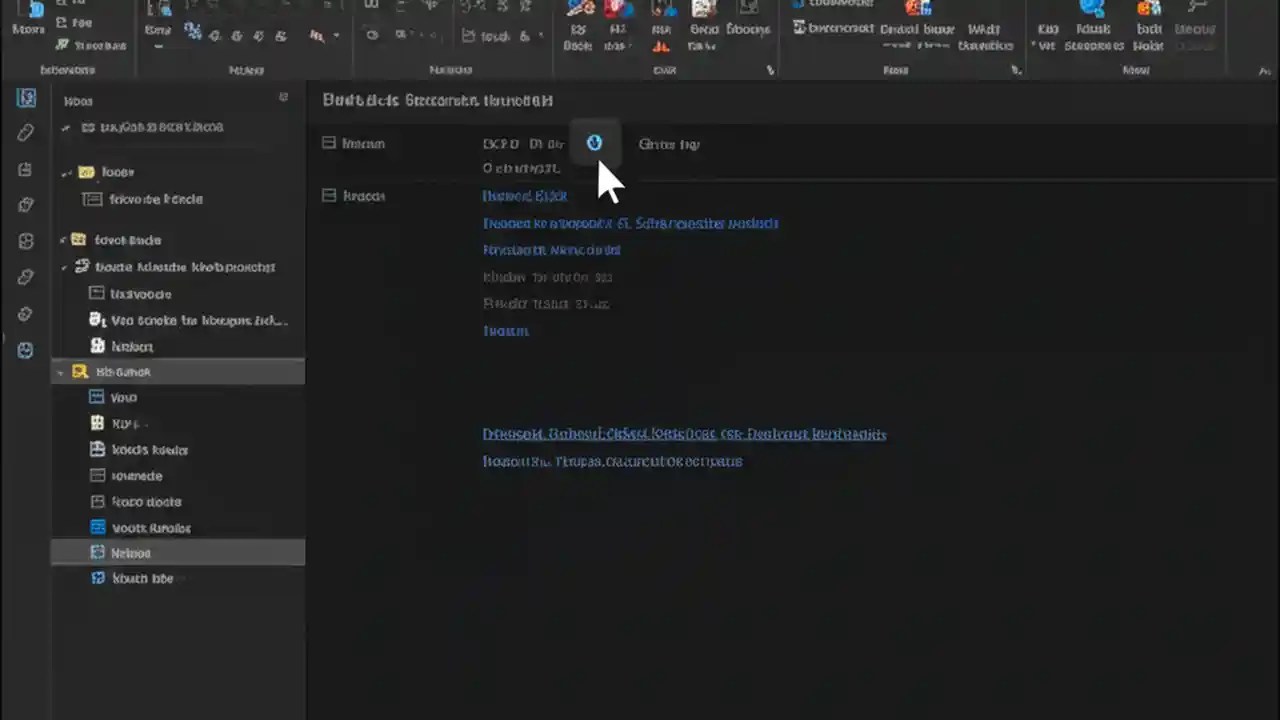This screenshot has width=1280, height=720.
Task: Click the topmost icon of the left sidebar strip
Action: click(25, 97)
